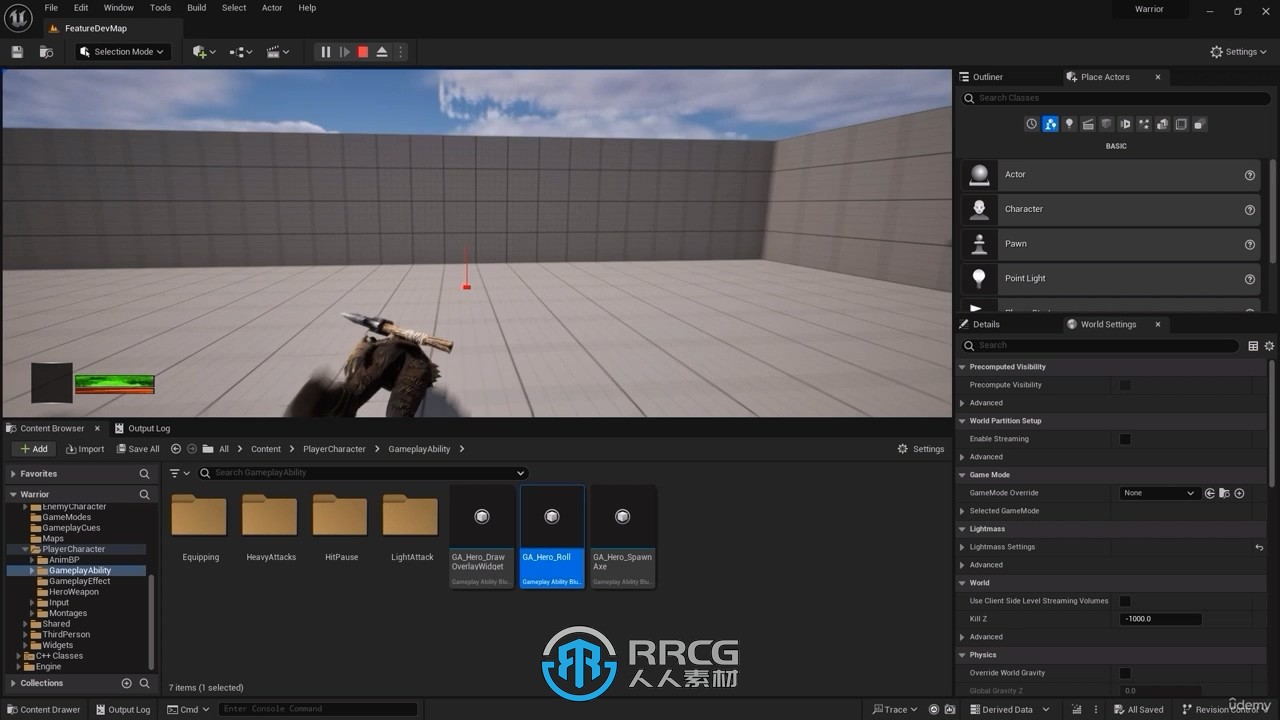Select the Pawn entry in Place Actors

coord(1111,244)
